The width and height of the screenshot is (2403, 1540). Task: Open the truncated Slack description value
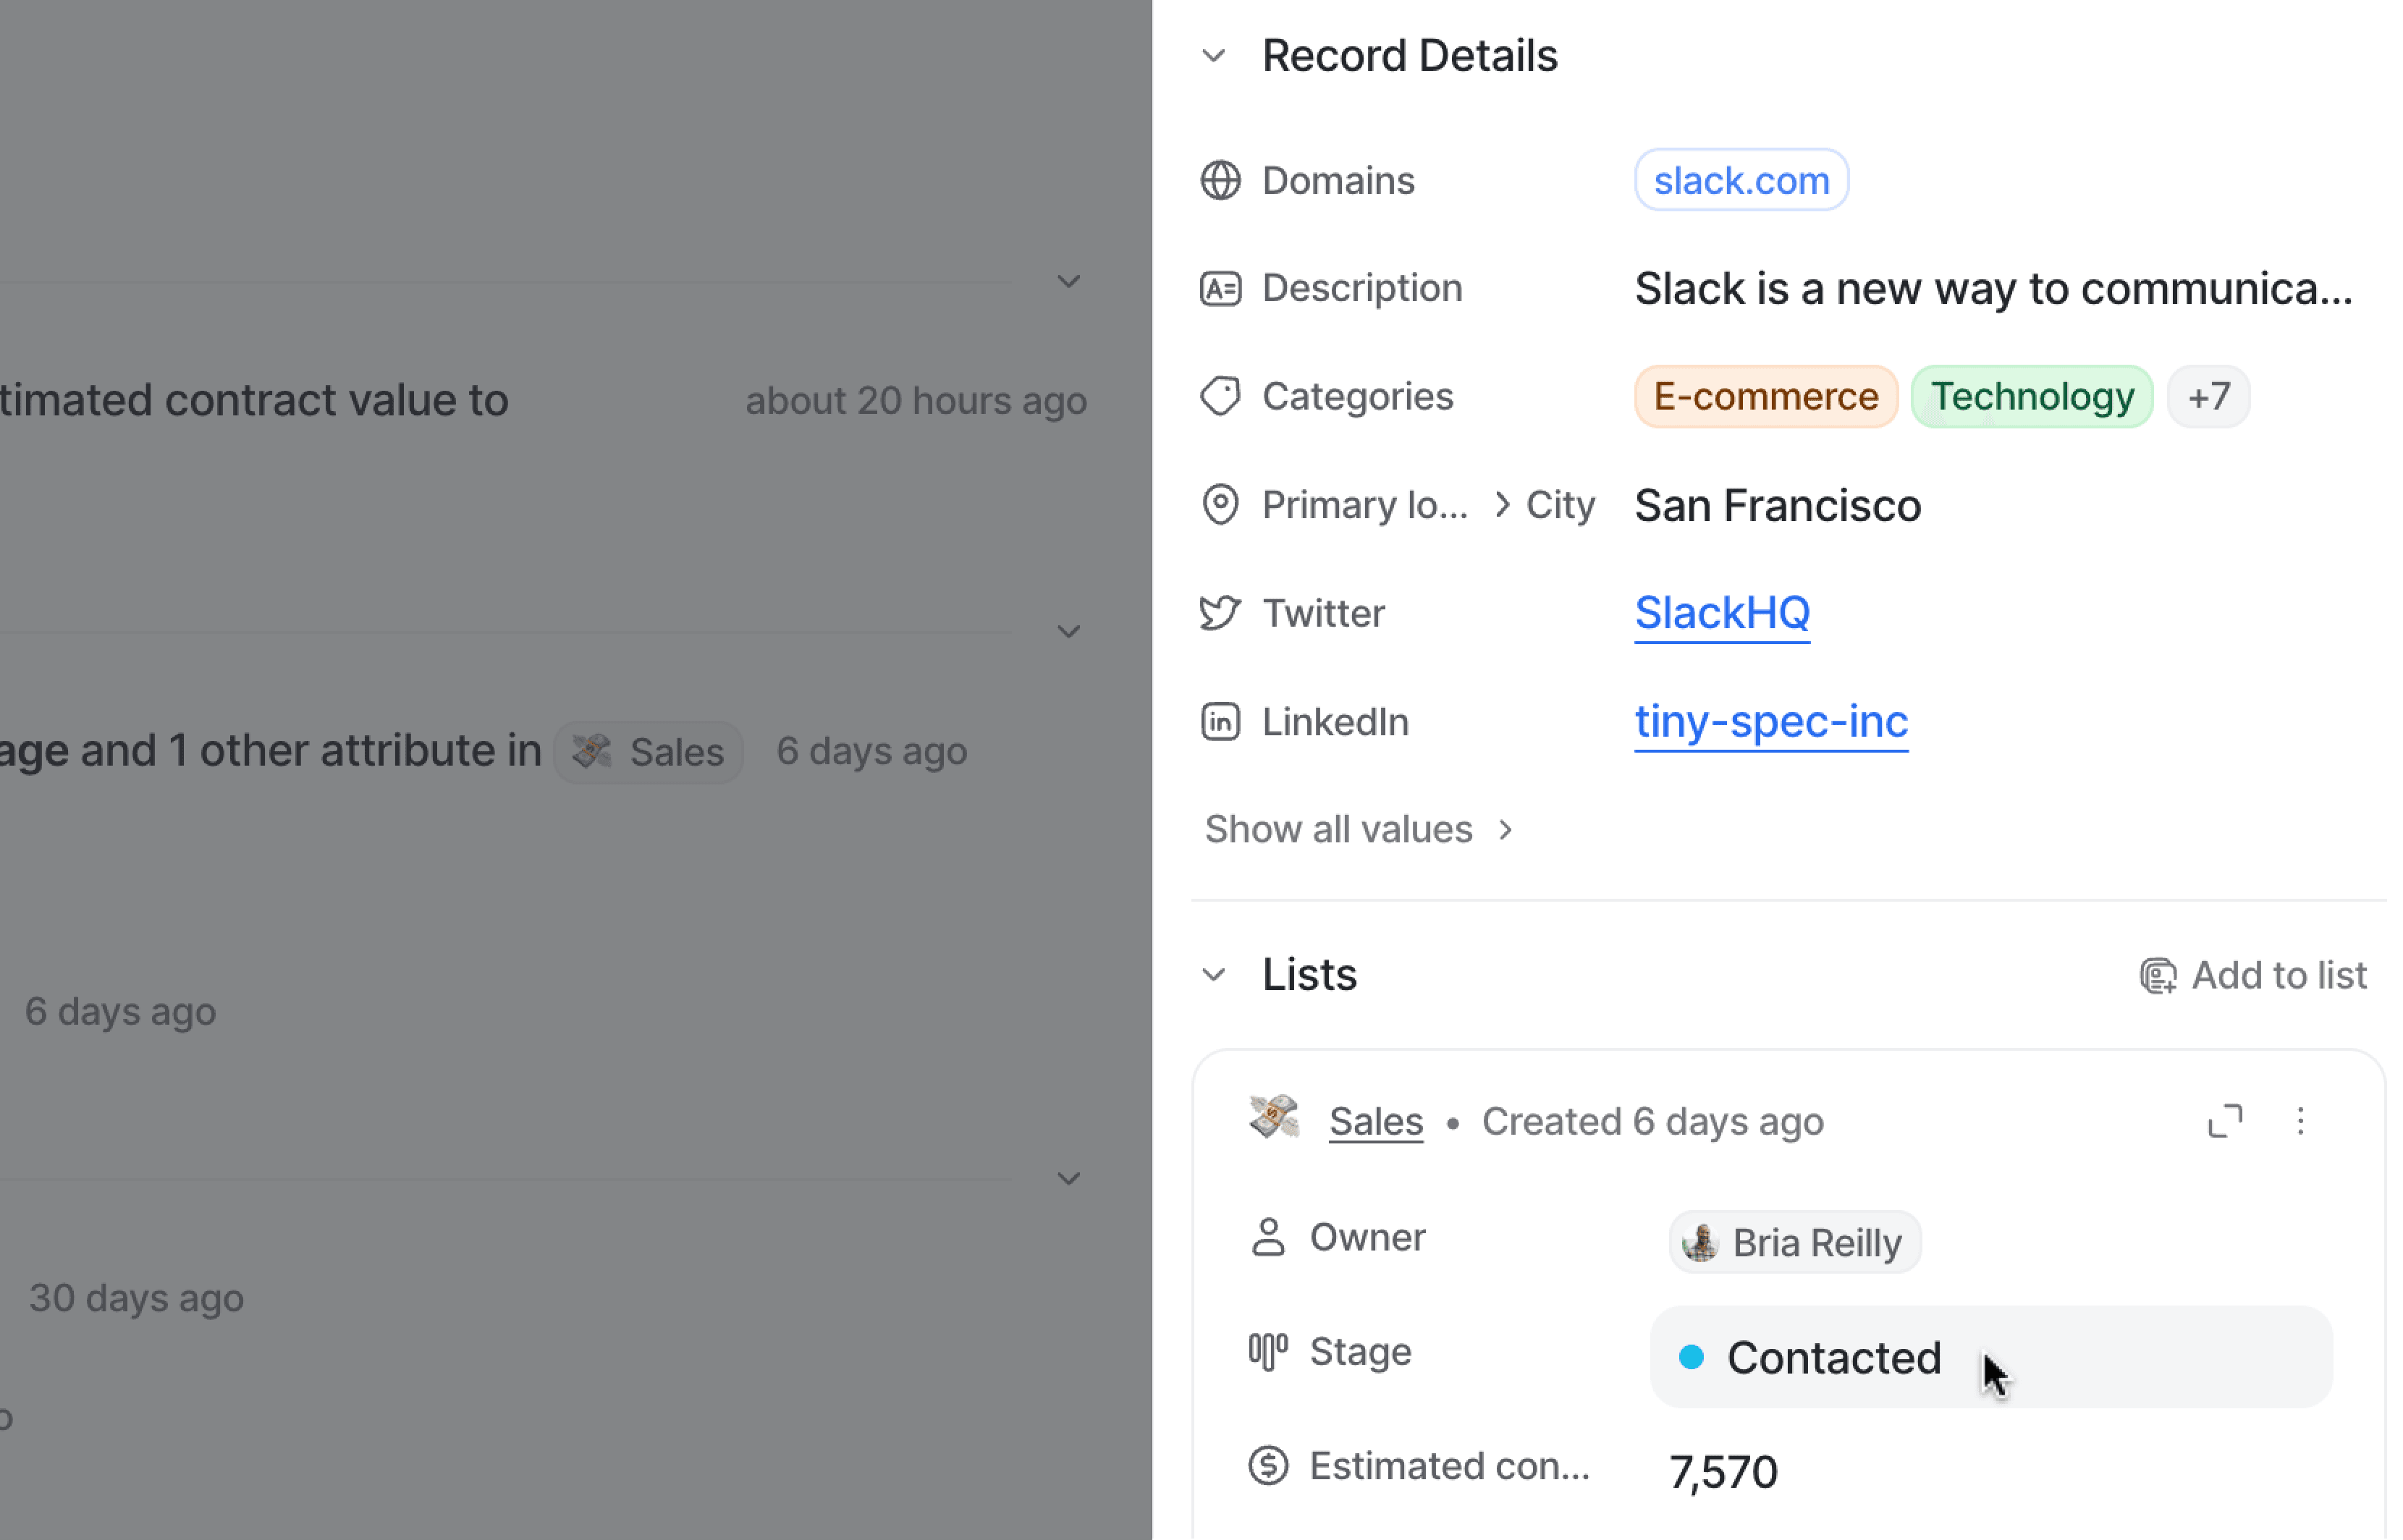tap(1993, 289)
